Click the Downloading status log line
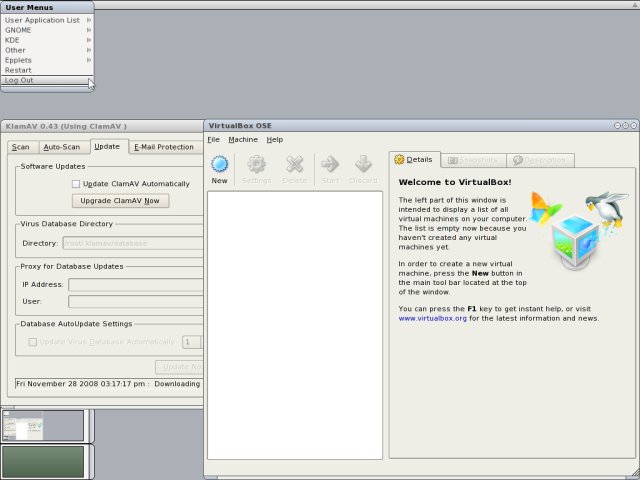This screenshot has height=480, width=640. pos(109,384)
